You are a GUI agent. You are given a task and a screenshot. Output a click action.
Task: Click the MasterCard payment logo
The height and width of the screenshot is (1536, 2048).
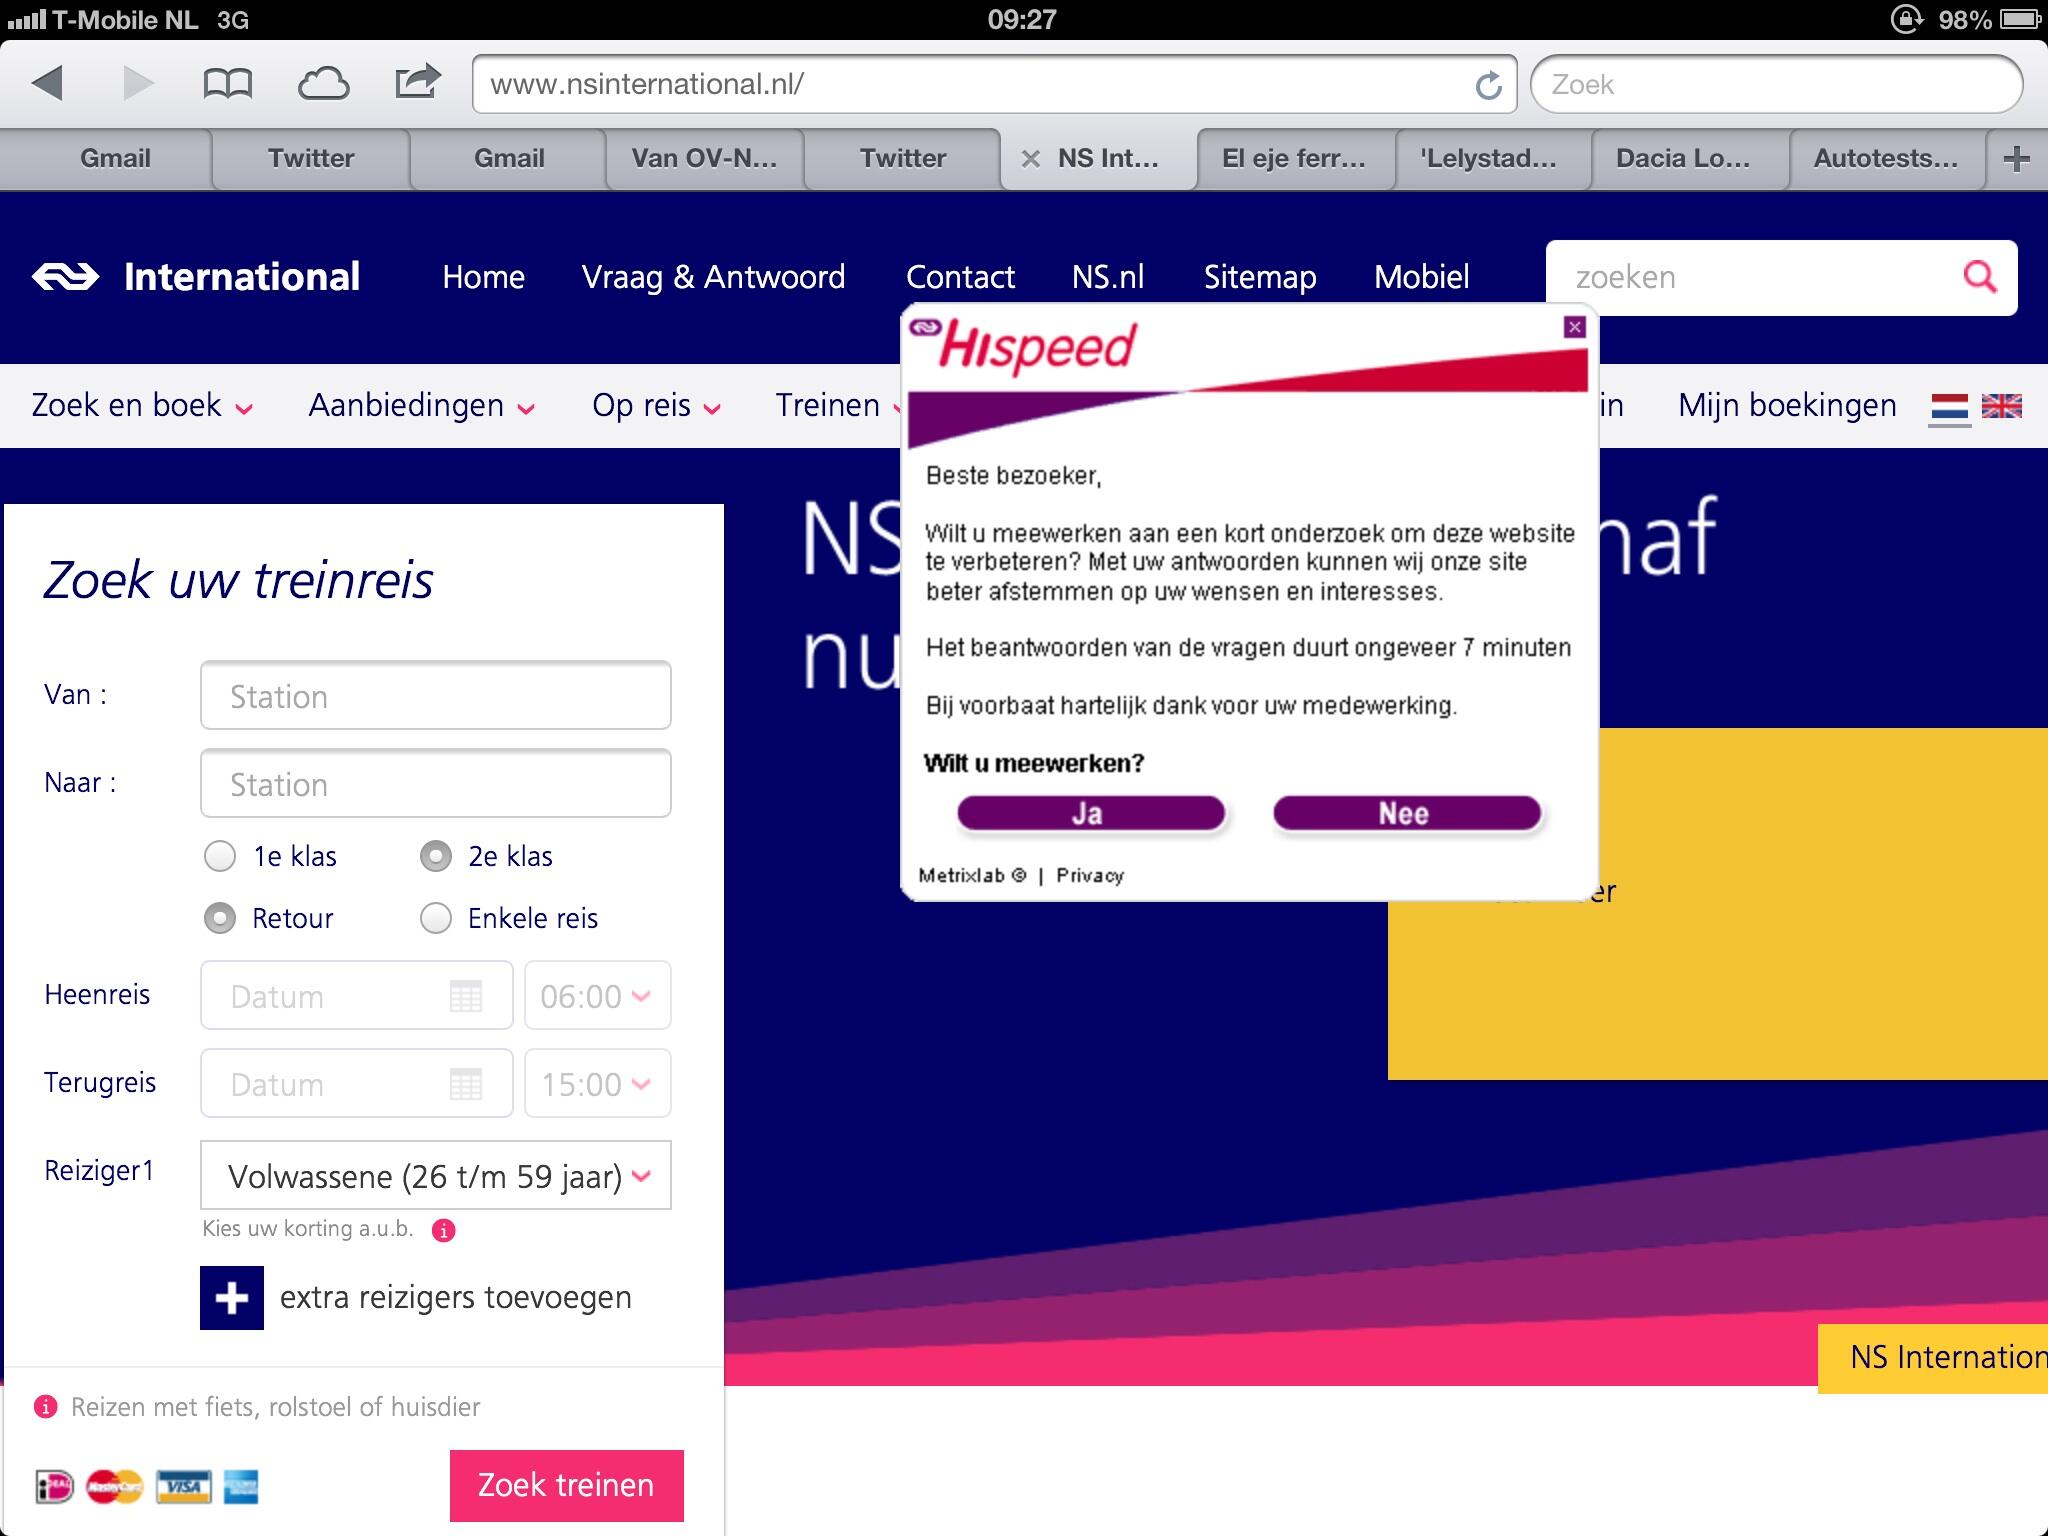pos(115,1487)
